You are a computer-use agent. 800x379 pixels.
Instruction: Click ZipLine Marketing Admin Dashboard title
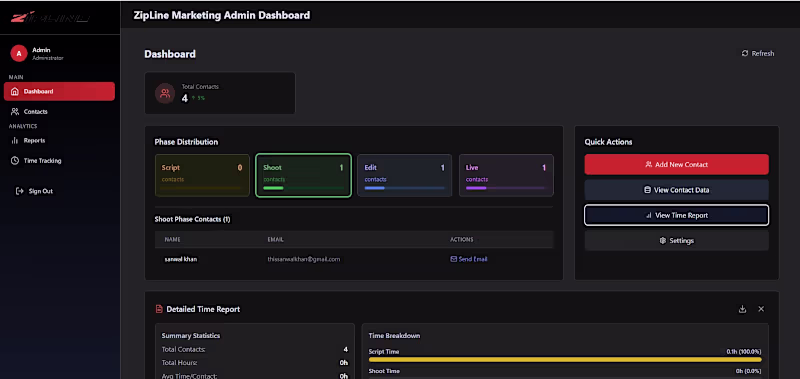221,15
